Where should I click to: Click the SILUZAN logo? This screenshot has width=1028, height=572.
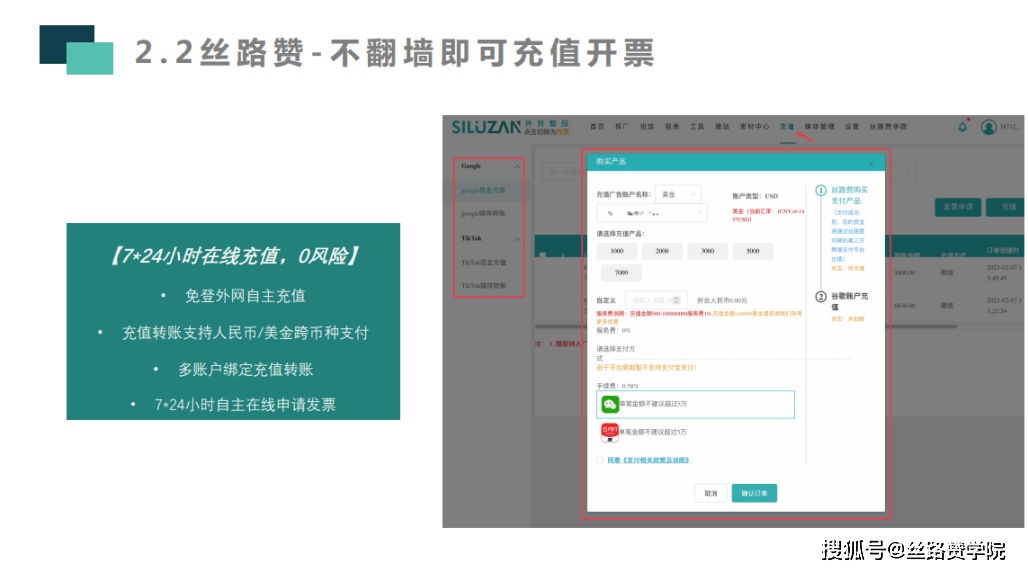pos(486,127)
